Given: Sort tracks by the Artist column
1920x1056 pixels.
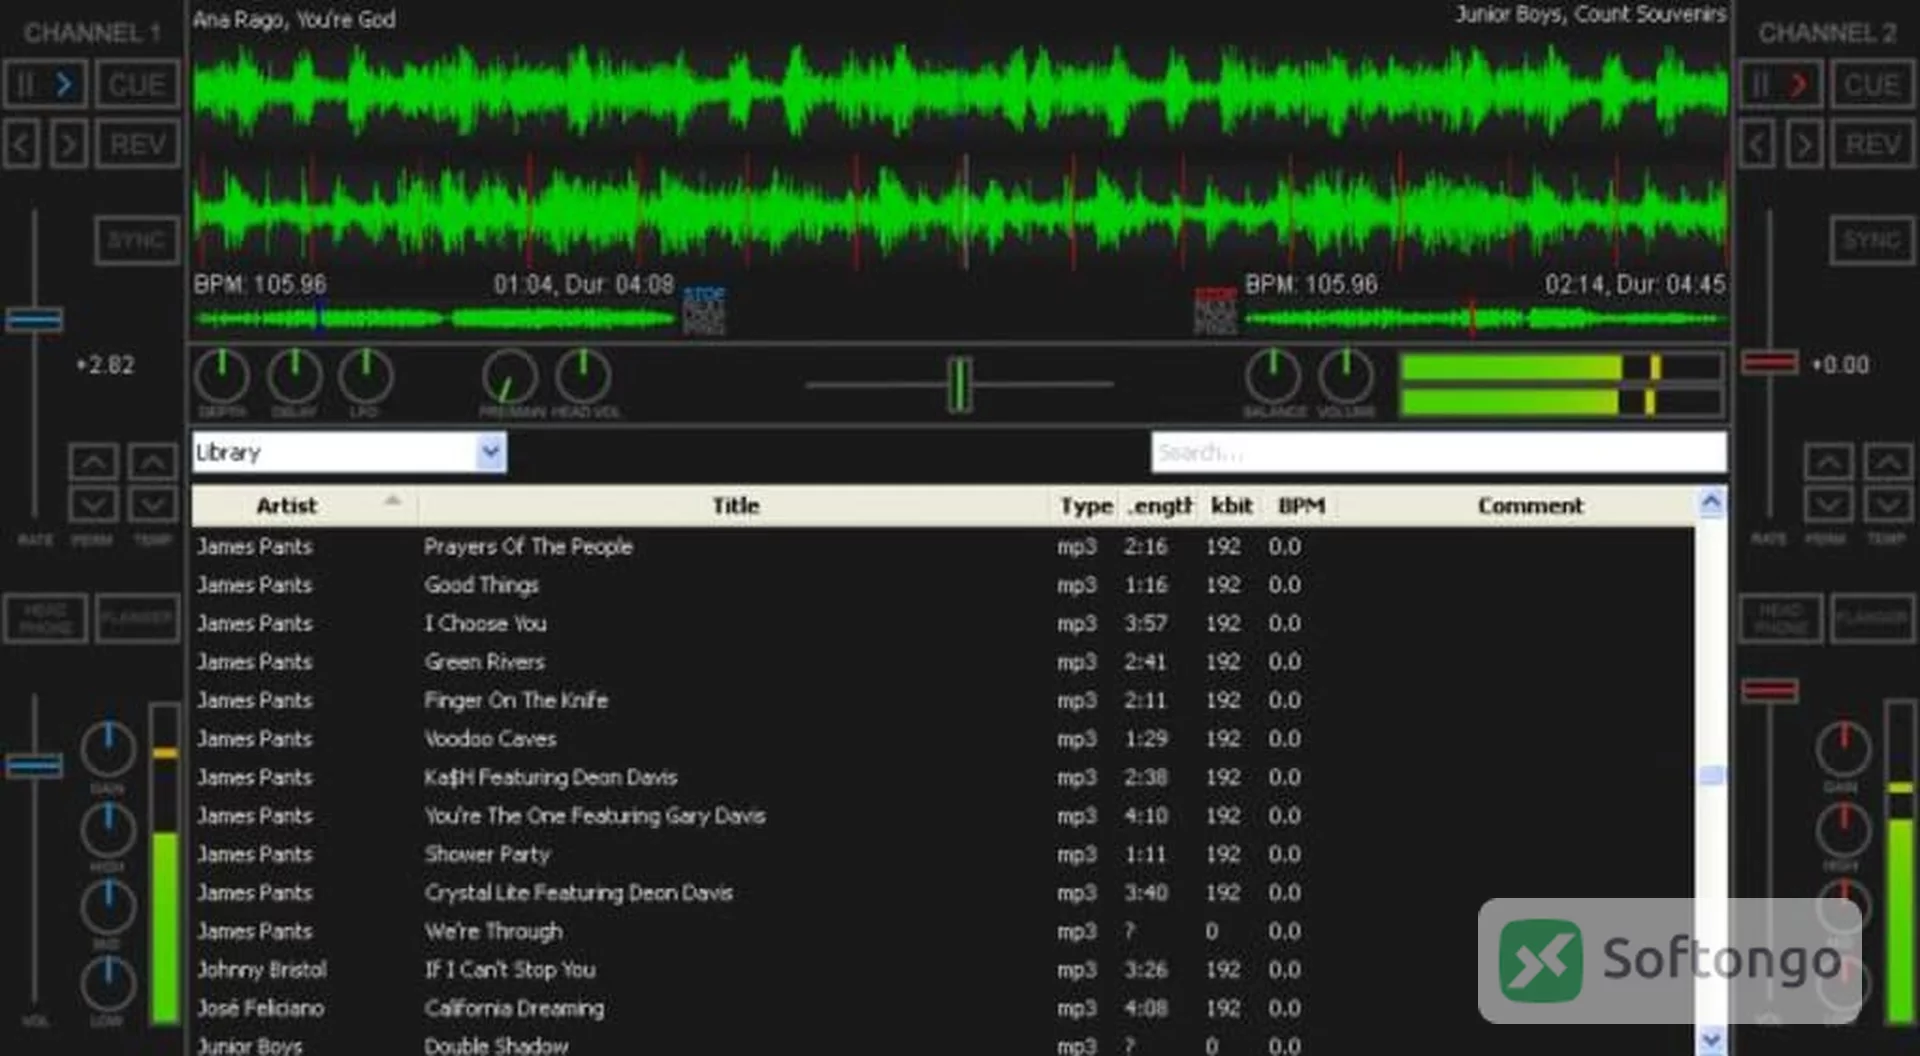Looking at the screenshot, I should click(305, 506).
